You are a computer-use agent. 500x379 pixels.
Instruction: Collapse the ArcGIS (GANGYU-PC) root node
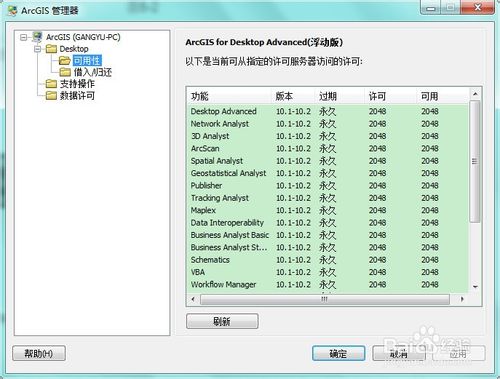(23, 37)
